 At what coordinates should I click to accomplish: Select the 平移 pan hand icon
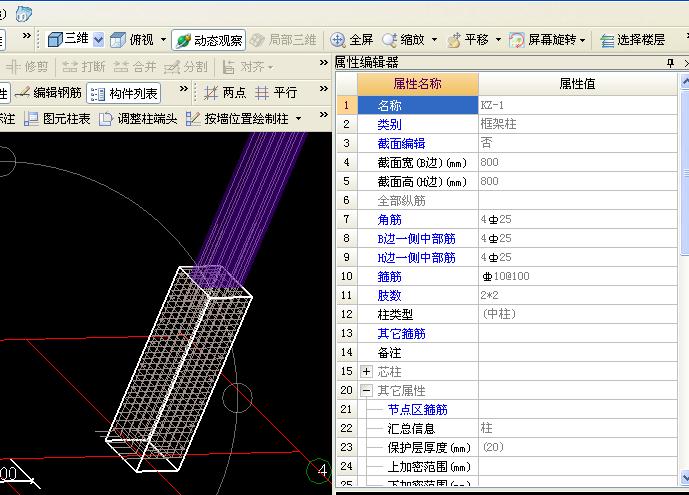point(454,40)
